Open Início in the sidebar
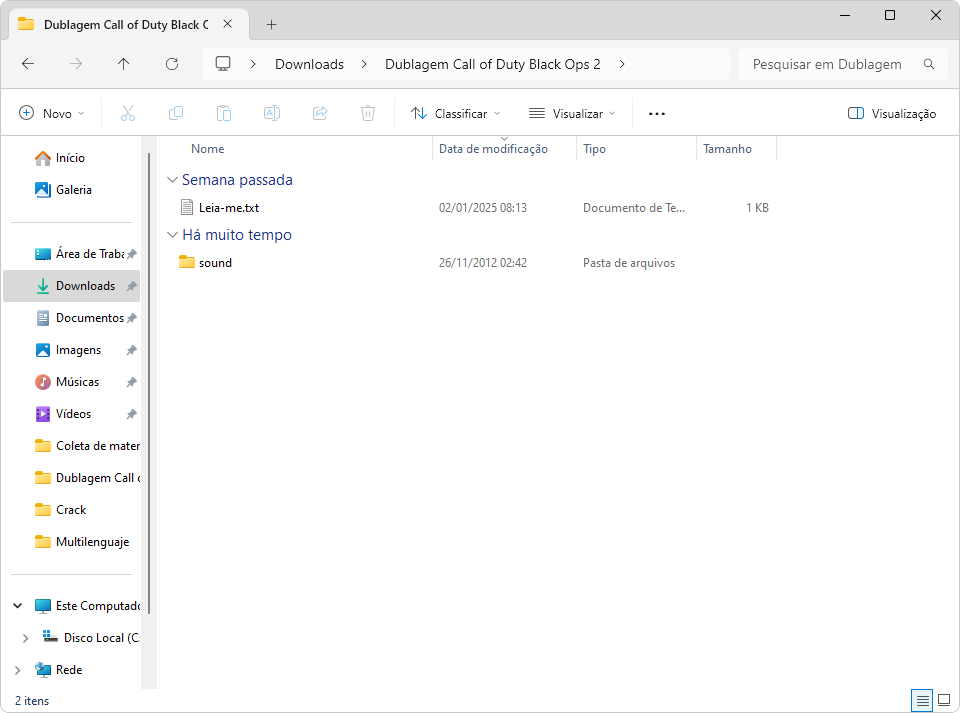Image resolution: width=960 pixels, height=713 pixels. coord(60,158)
